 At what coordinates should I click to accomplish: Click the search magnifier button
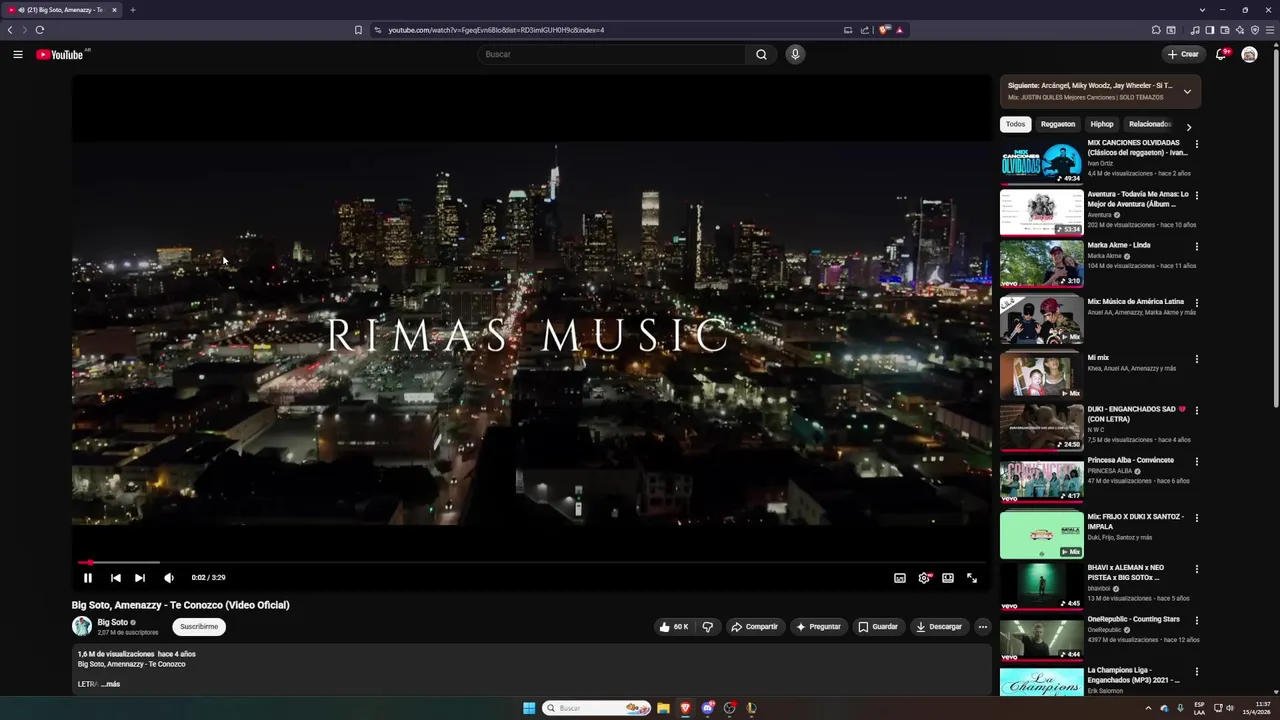pos(761,54)
